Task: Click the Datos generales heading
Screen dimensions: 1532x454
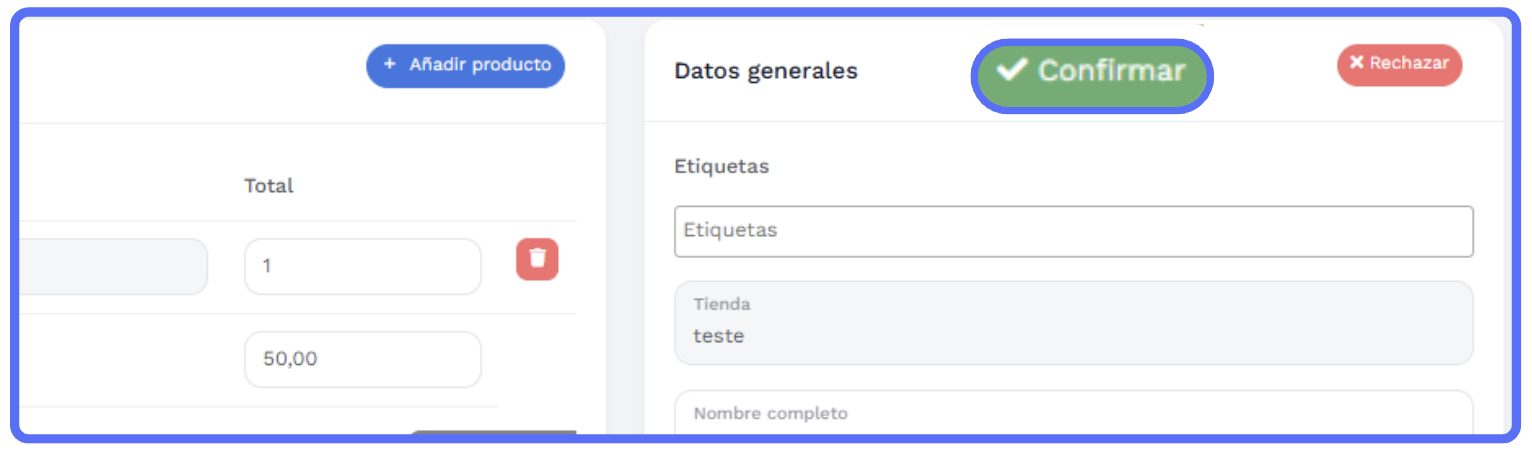Action: [765, 71]
